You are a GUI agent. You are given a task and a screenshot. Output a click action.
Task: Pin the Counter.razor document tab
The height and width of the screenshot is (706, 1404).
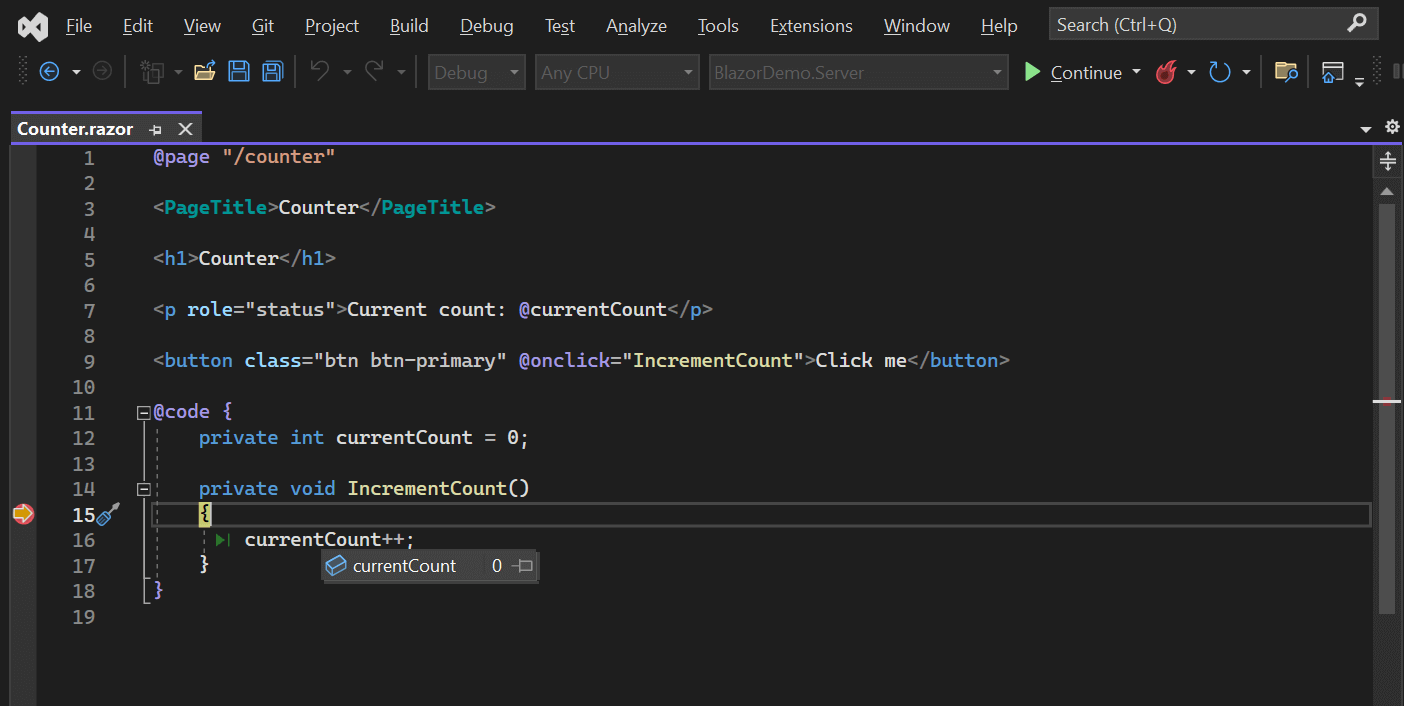pyautogui.click(x=155, y=128)
